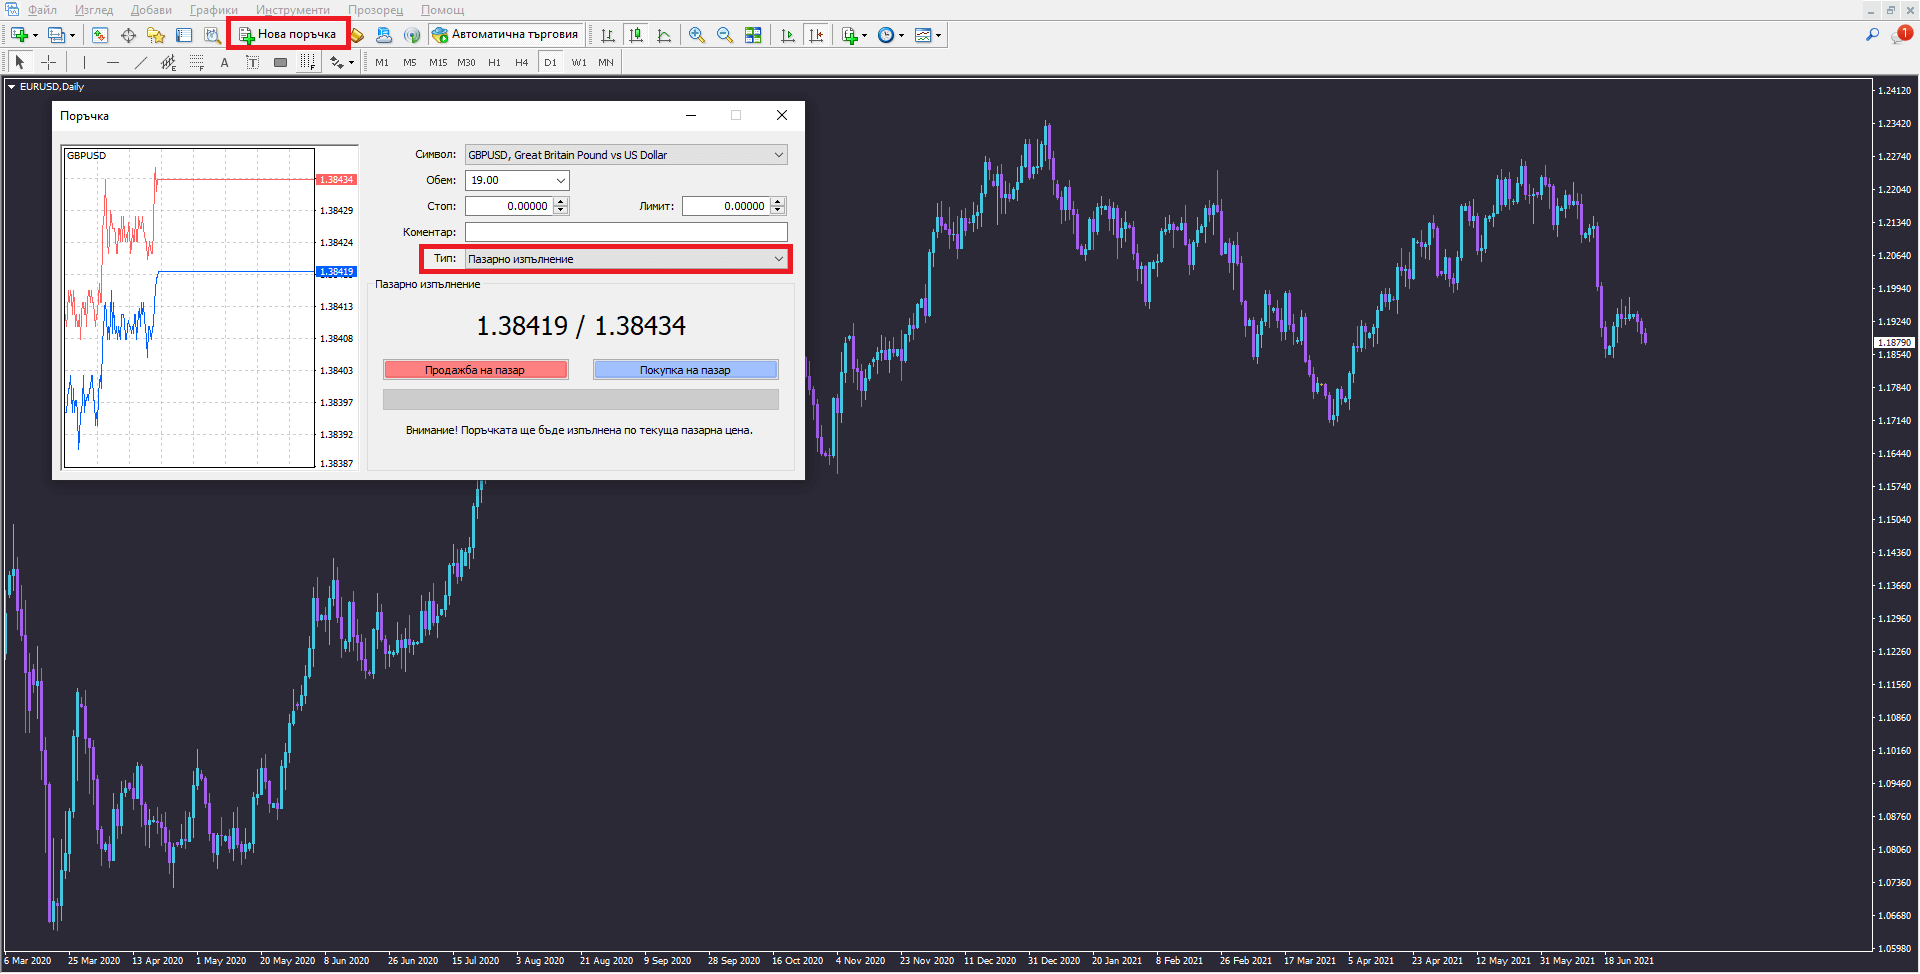The width and height of the screenshot is (1920, 974).
Task: Select the text A drawing tool
Action: click(x=225, y=62)
